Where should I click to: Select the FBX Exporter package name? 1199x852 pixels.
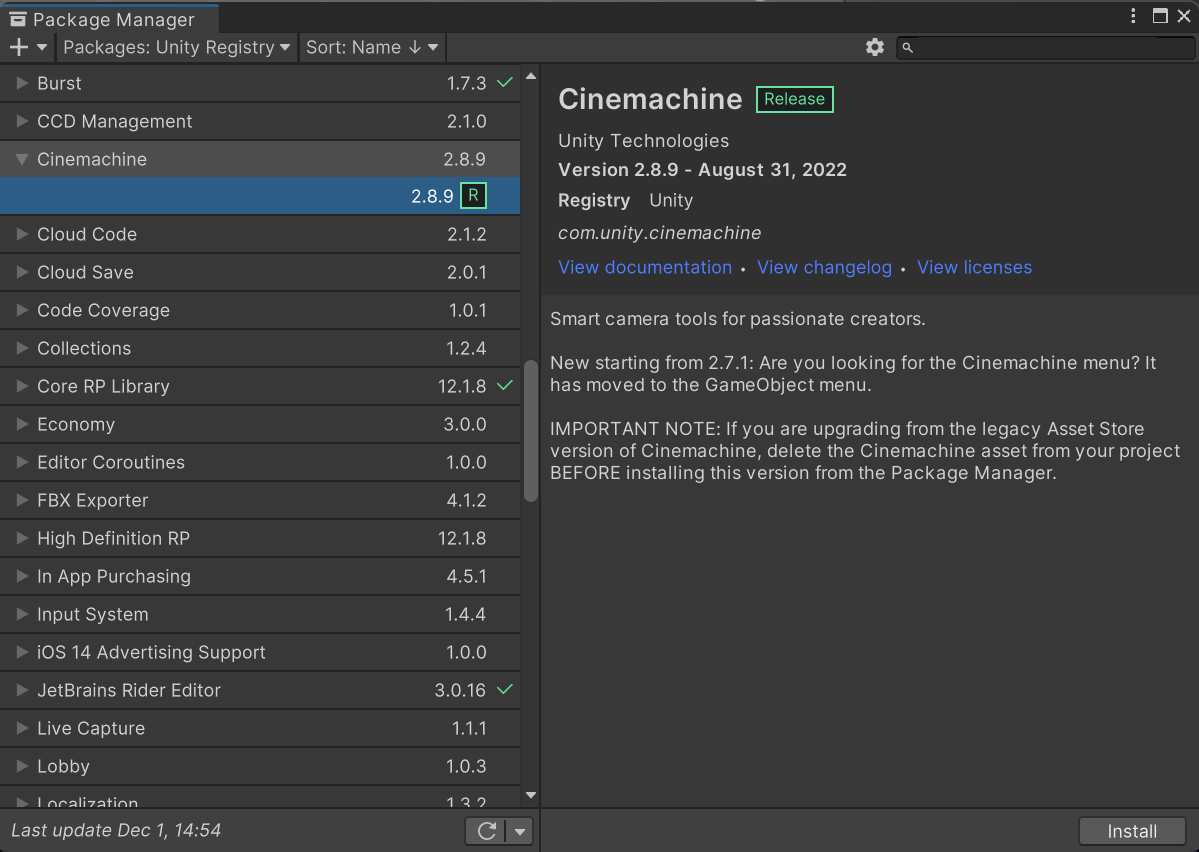pyautogui.click(x=93, y=500)
